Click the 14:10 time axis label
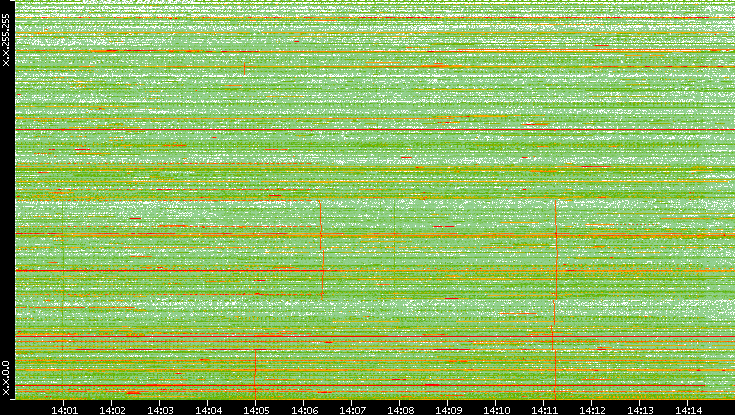The image size is (735, 415). point(496,410)
